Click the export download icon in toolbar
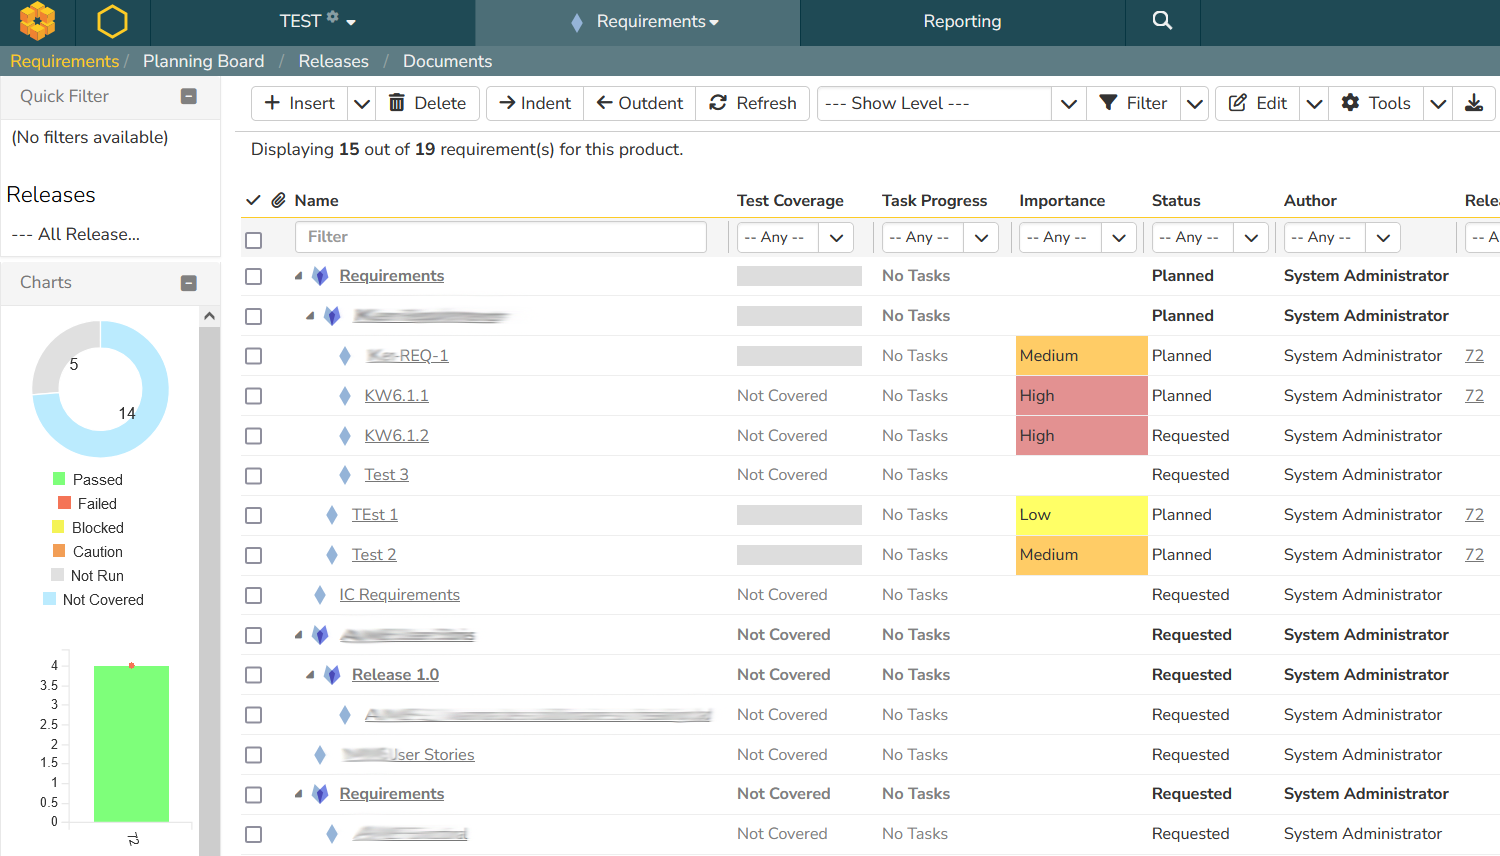The image size is (1500, 856). (x=1473, y=103)
